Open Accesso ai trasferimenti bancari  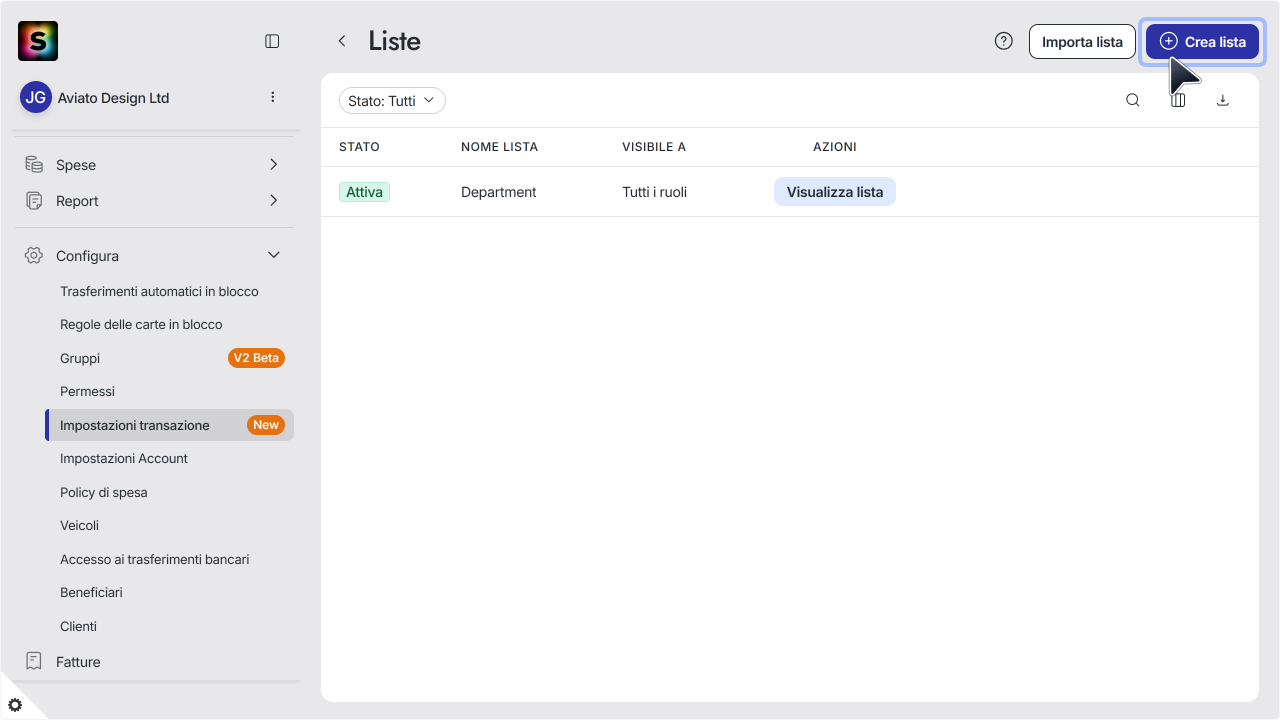[x=155, y=559]
